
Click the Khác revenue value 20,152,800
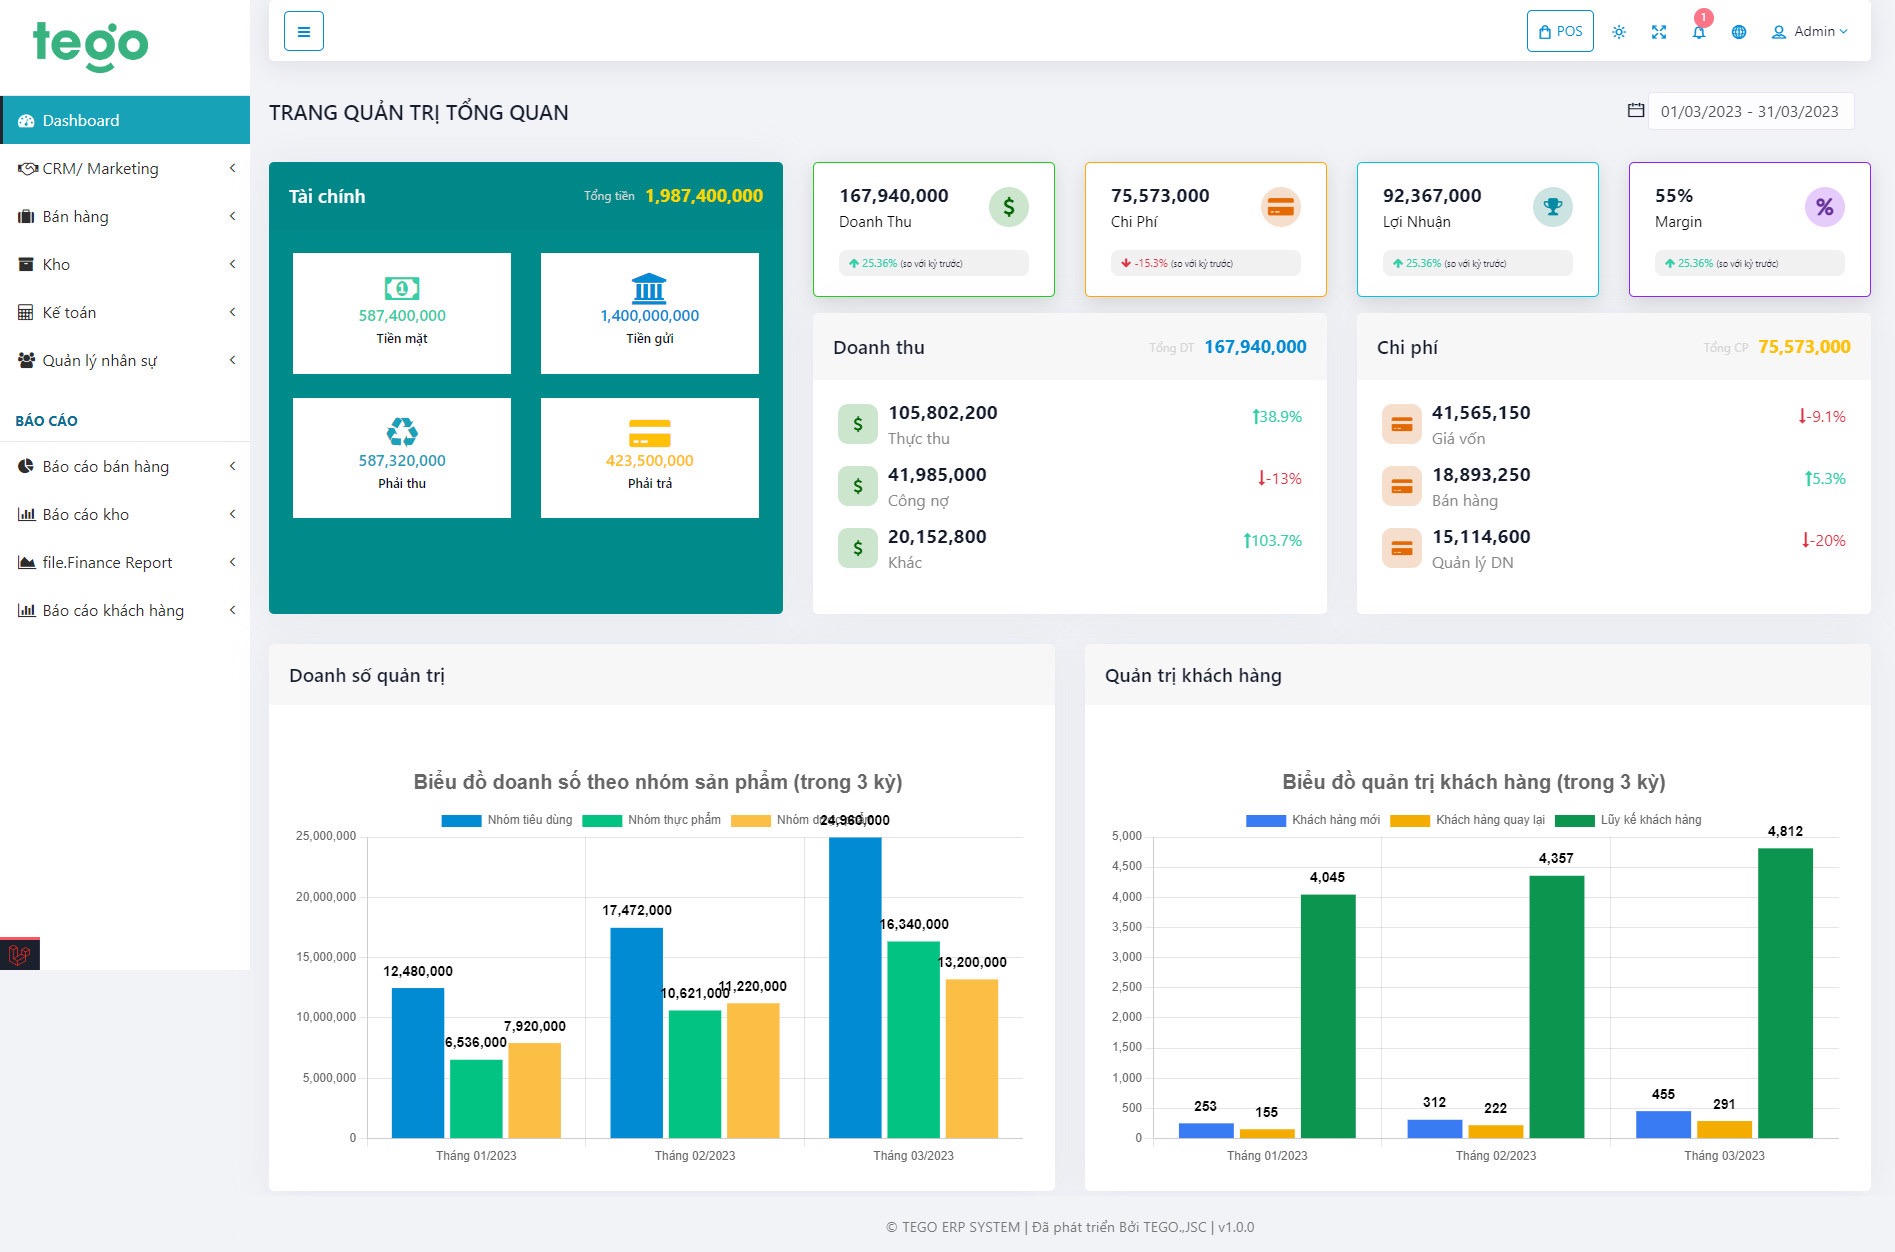pyautogui.click(x=937, y=537)
